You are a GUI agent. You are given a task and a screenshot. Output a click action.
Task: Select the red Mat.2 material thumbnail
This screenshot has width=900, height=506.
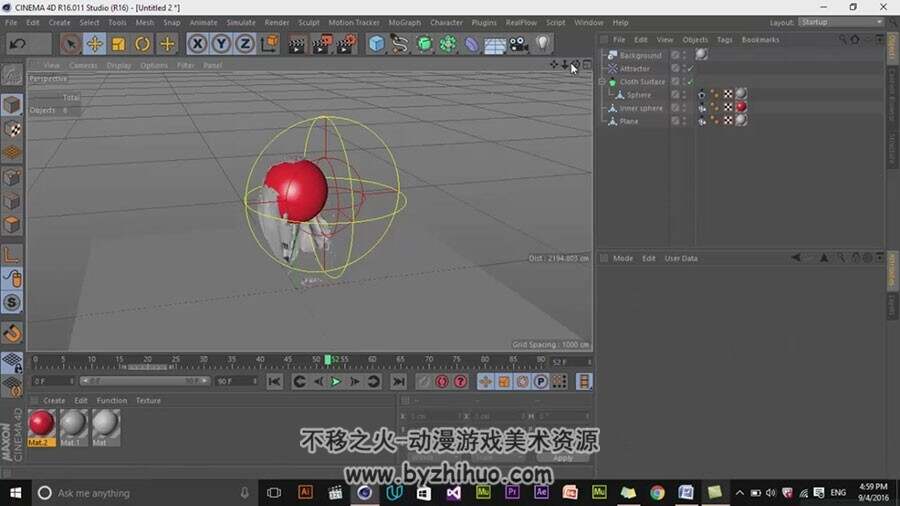[x=41, y=423]
